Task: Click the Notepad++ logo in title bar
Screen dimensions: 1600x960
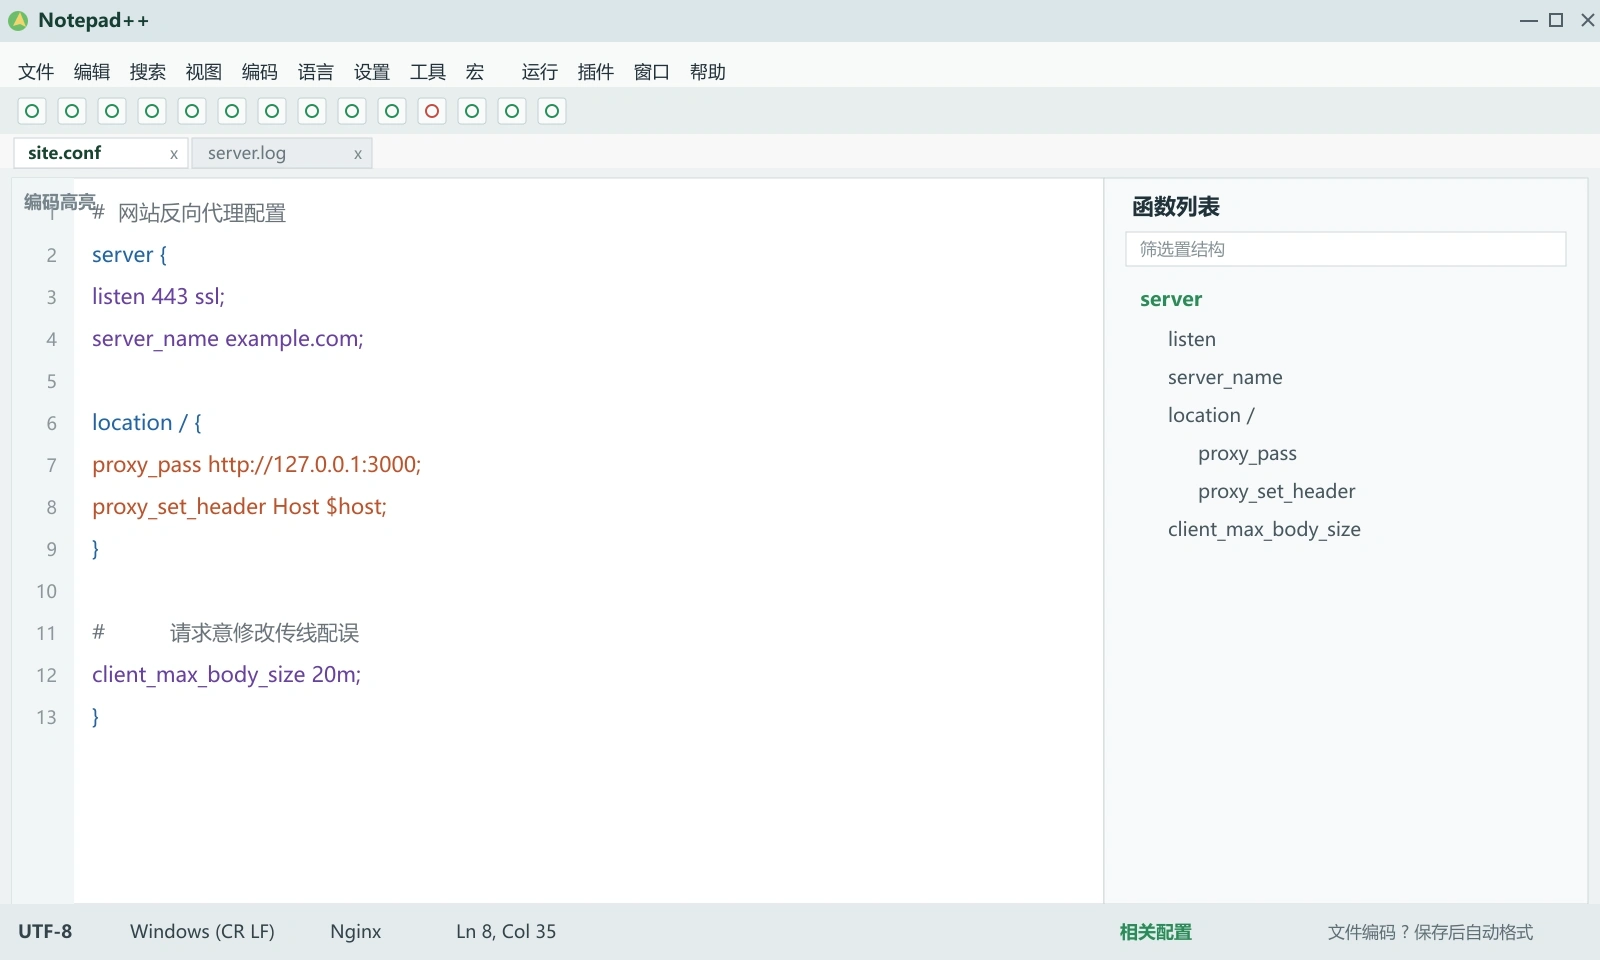Action: 18,20
